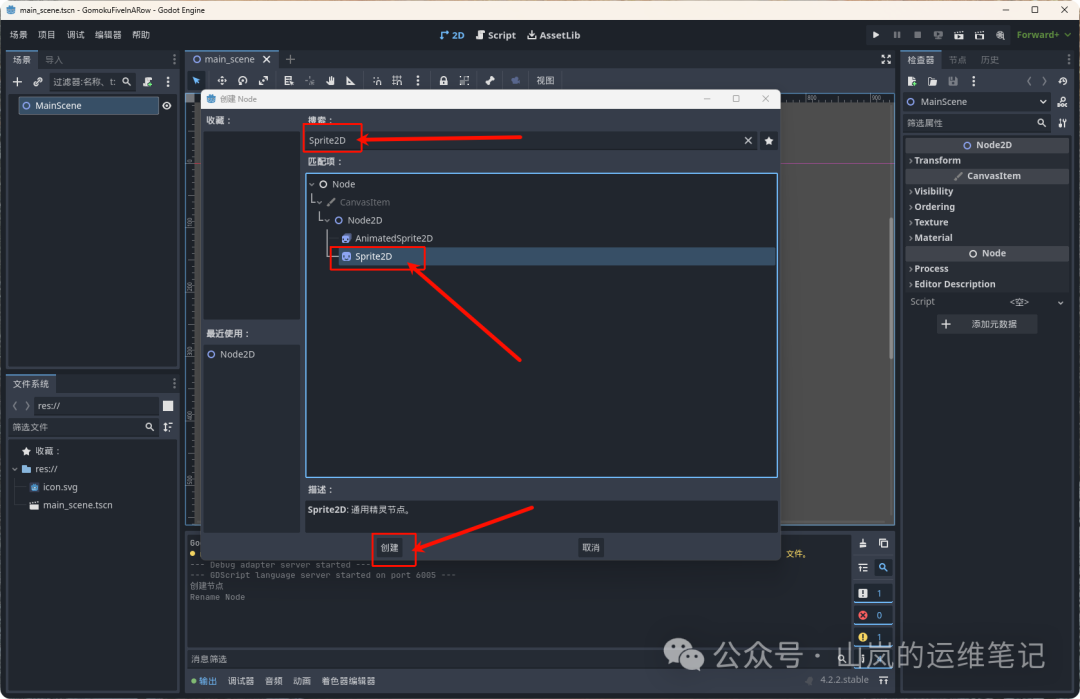Image resolution: width=1080 pixels, height=699 pixels.
Task: Open Forward+ renderer dropdown
Action: [1043, 35]
